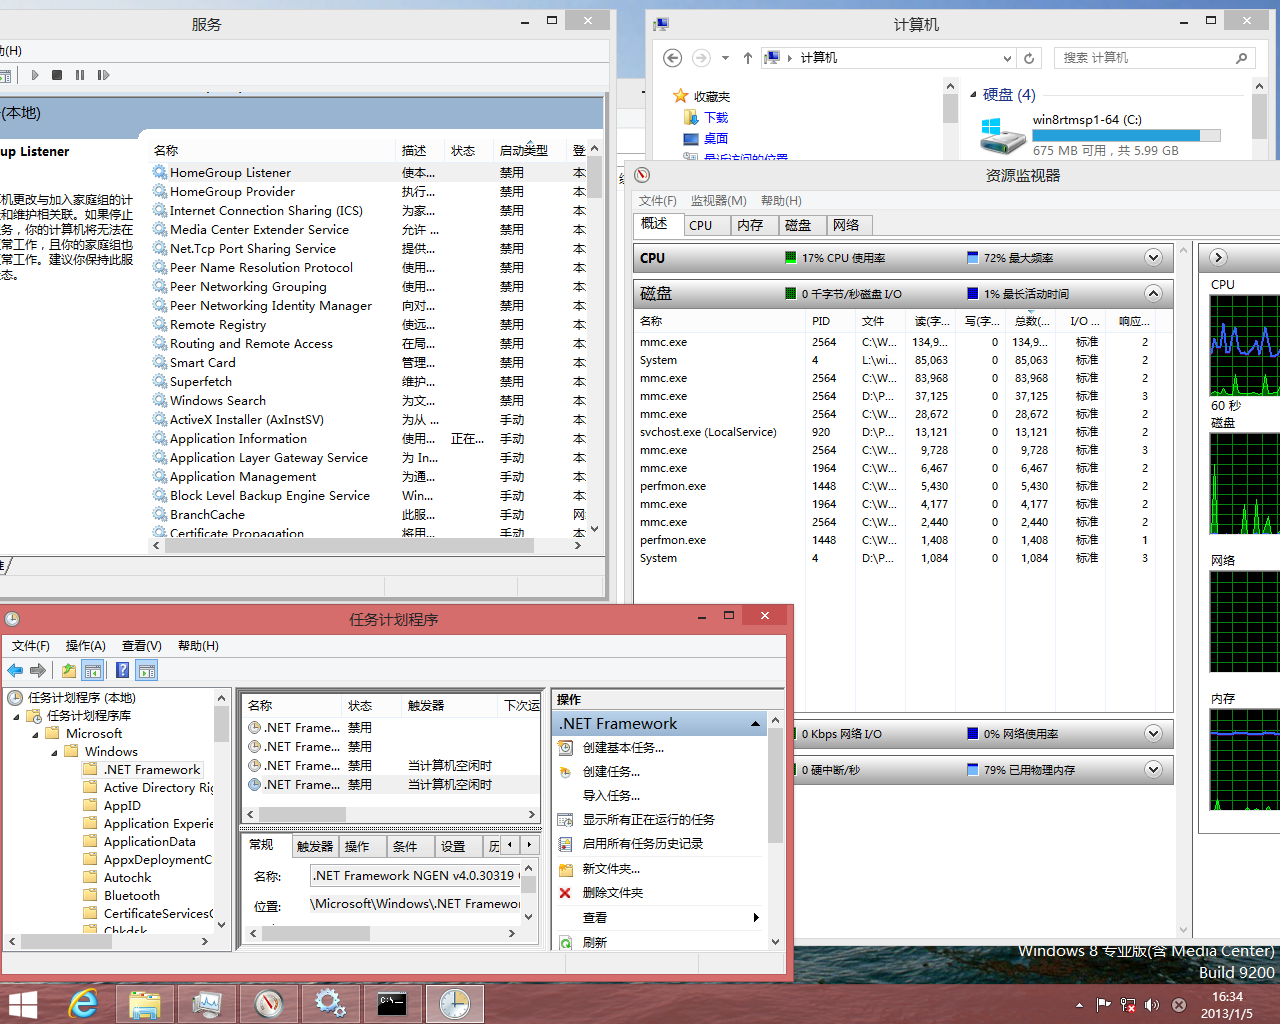Screen dimensions: 1280x1024
Task: Collapse Hard Disk Drives group in Computer window
Action: [973, 95]
